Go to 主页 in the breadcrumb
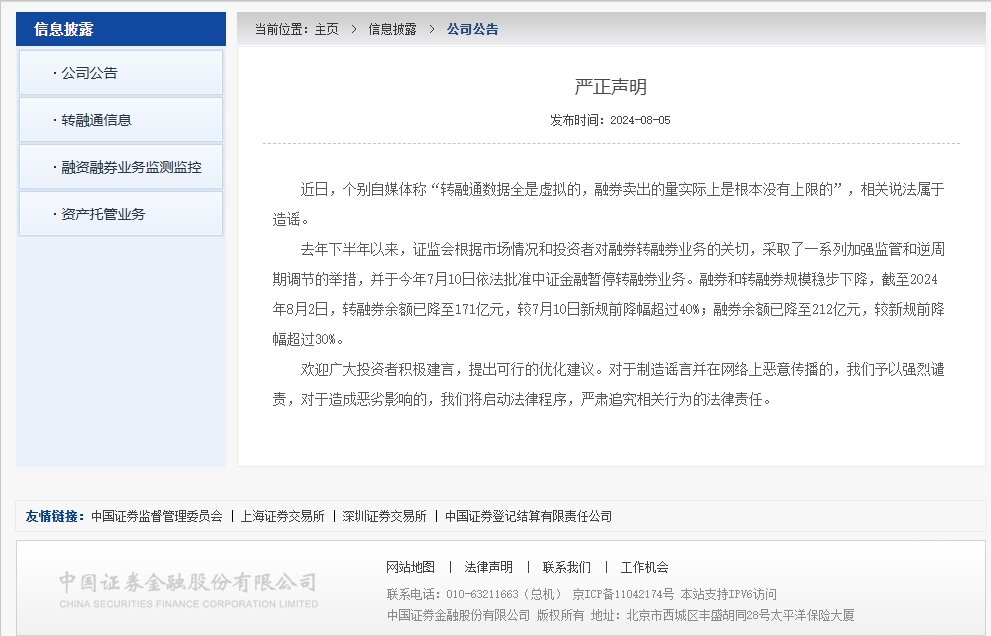Viewport: 991px width, 636px height. 327,29
